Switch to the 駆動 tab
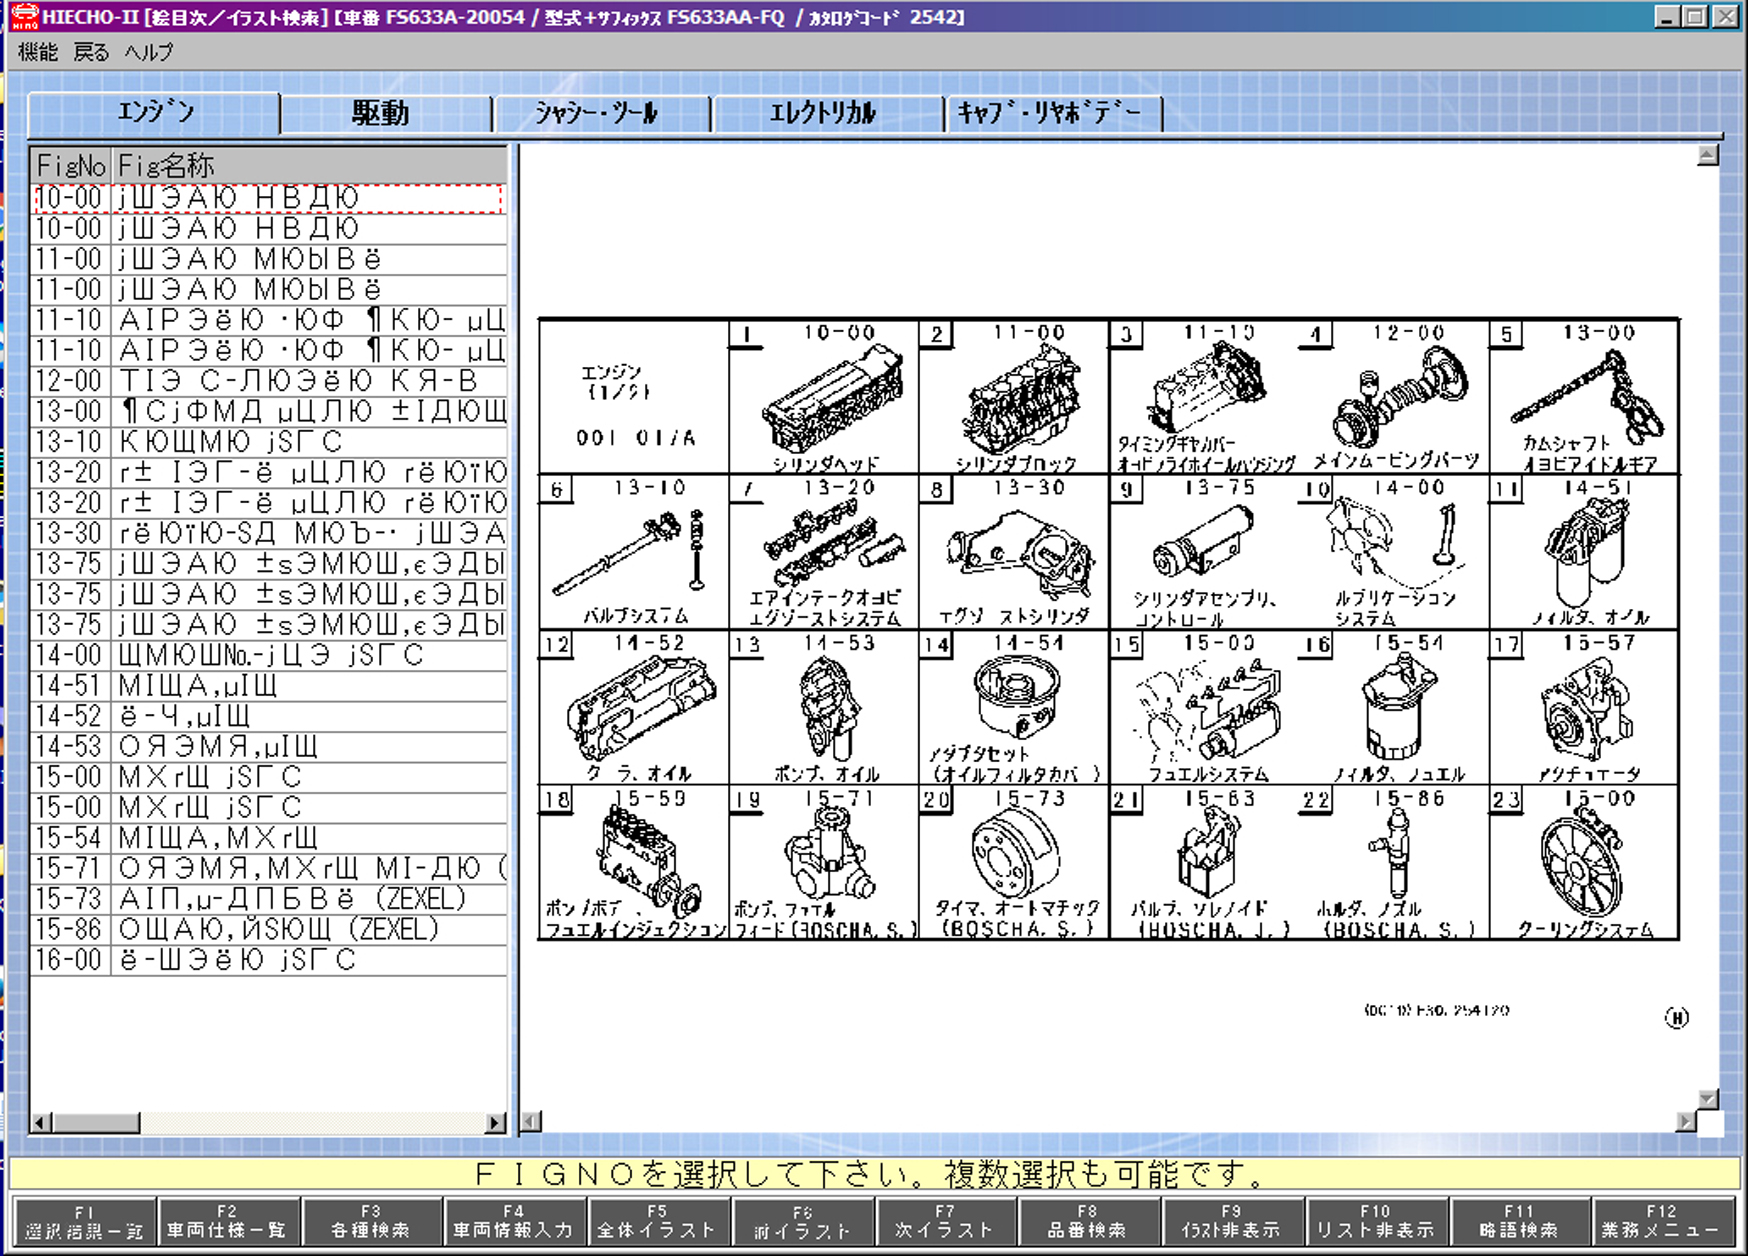Viewport: 1748px width, 1256px height. tap(383, 113)
